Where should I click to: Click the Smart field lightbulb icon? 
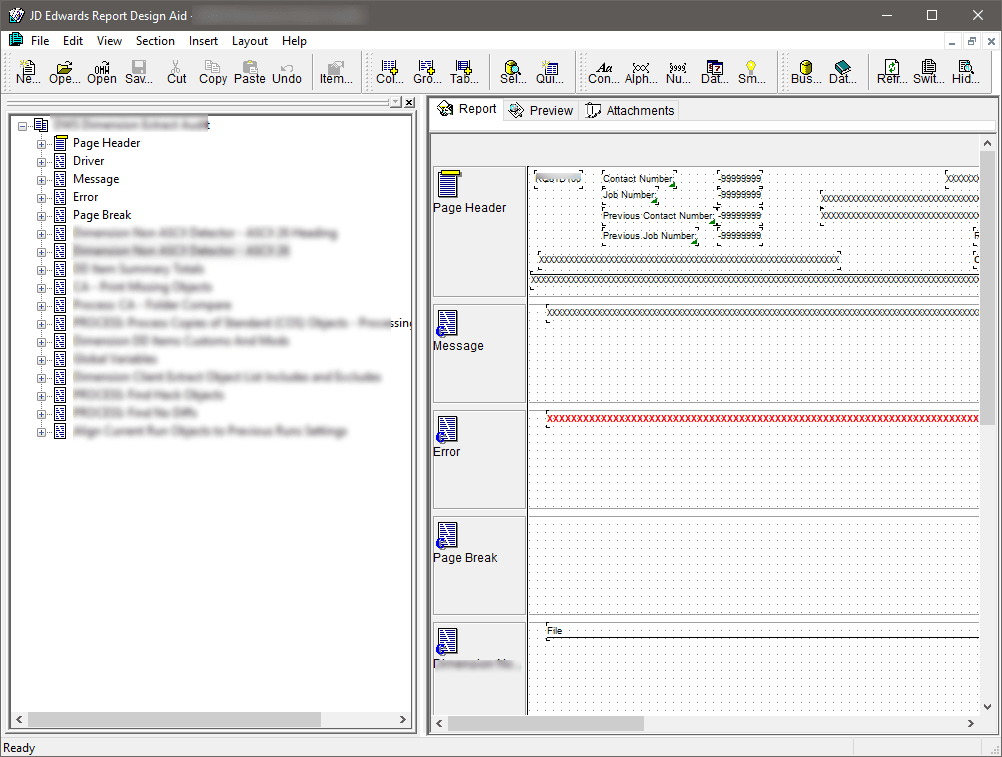(751, 71)
